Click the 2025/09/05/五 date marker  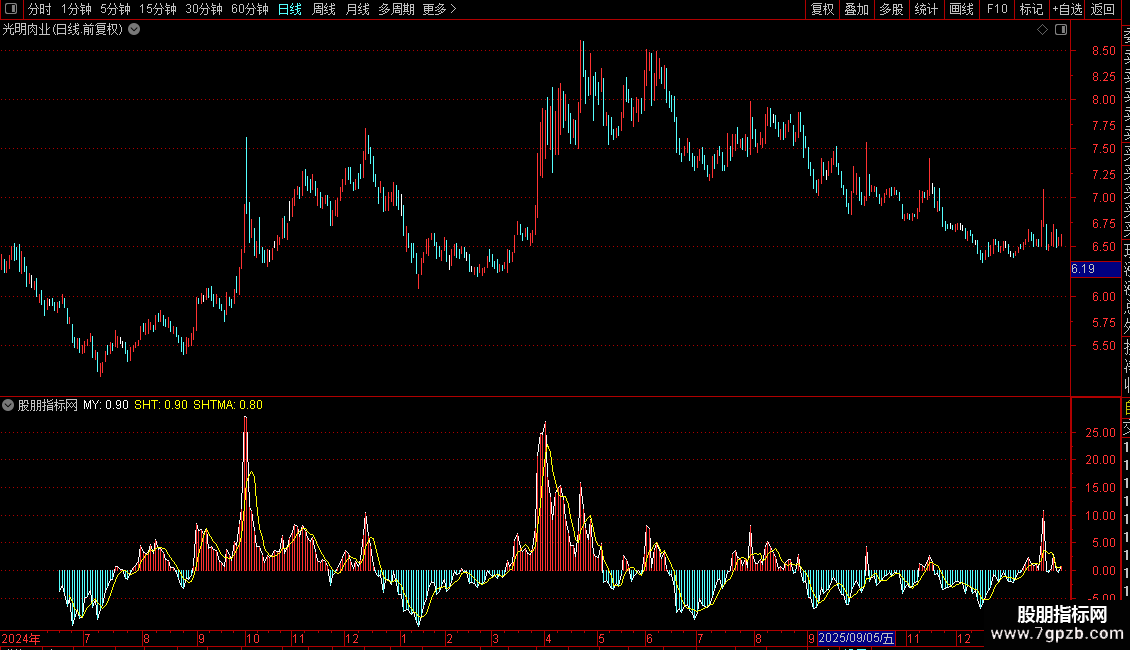[856, 638]
